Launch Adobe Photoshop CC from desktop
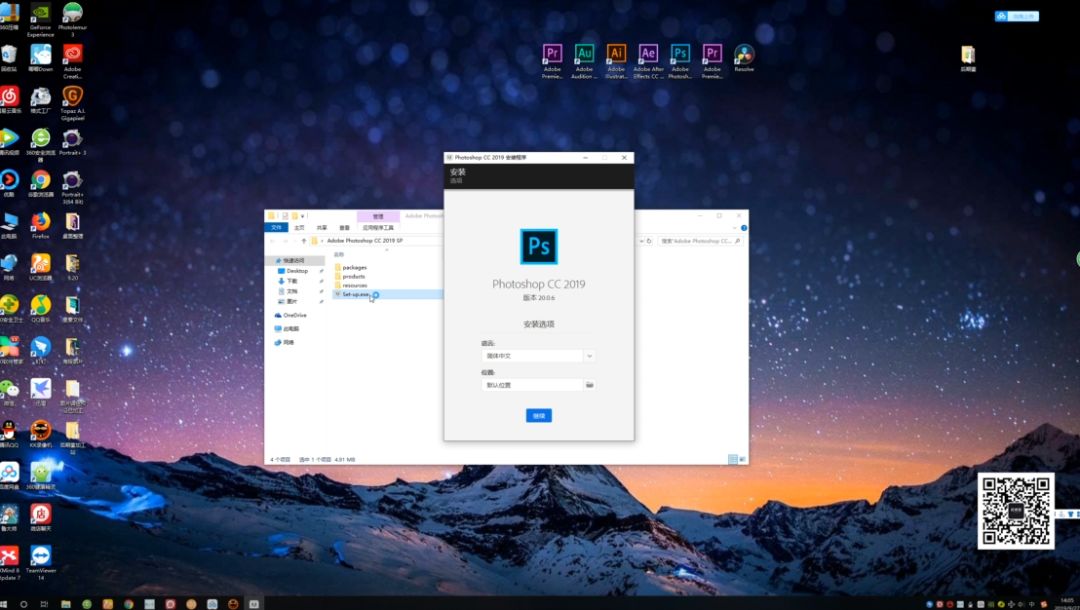Screen dimensions: 1080x610 [680, 55]
